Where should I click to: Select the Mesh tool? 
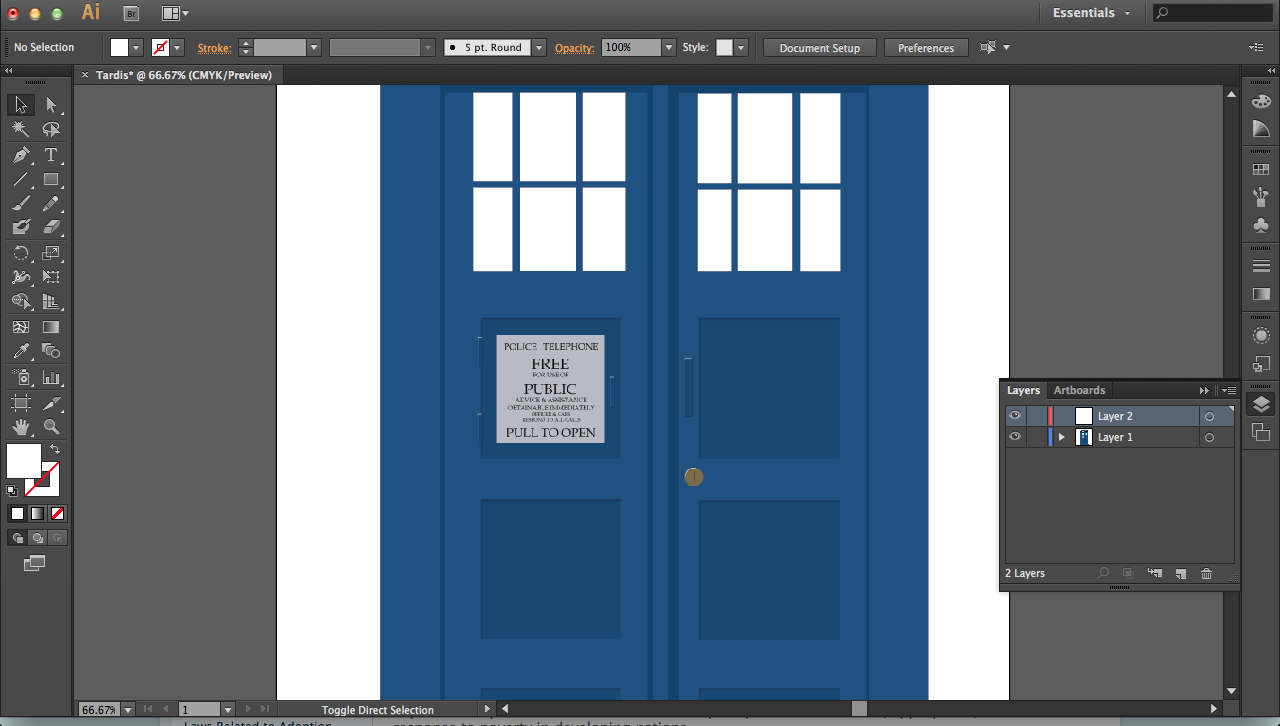[x=21, y=327]
